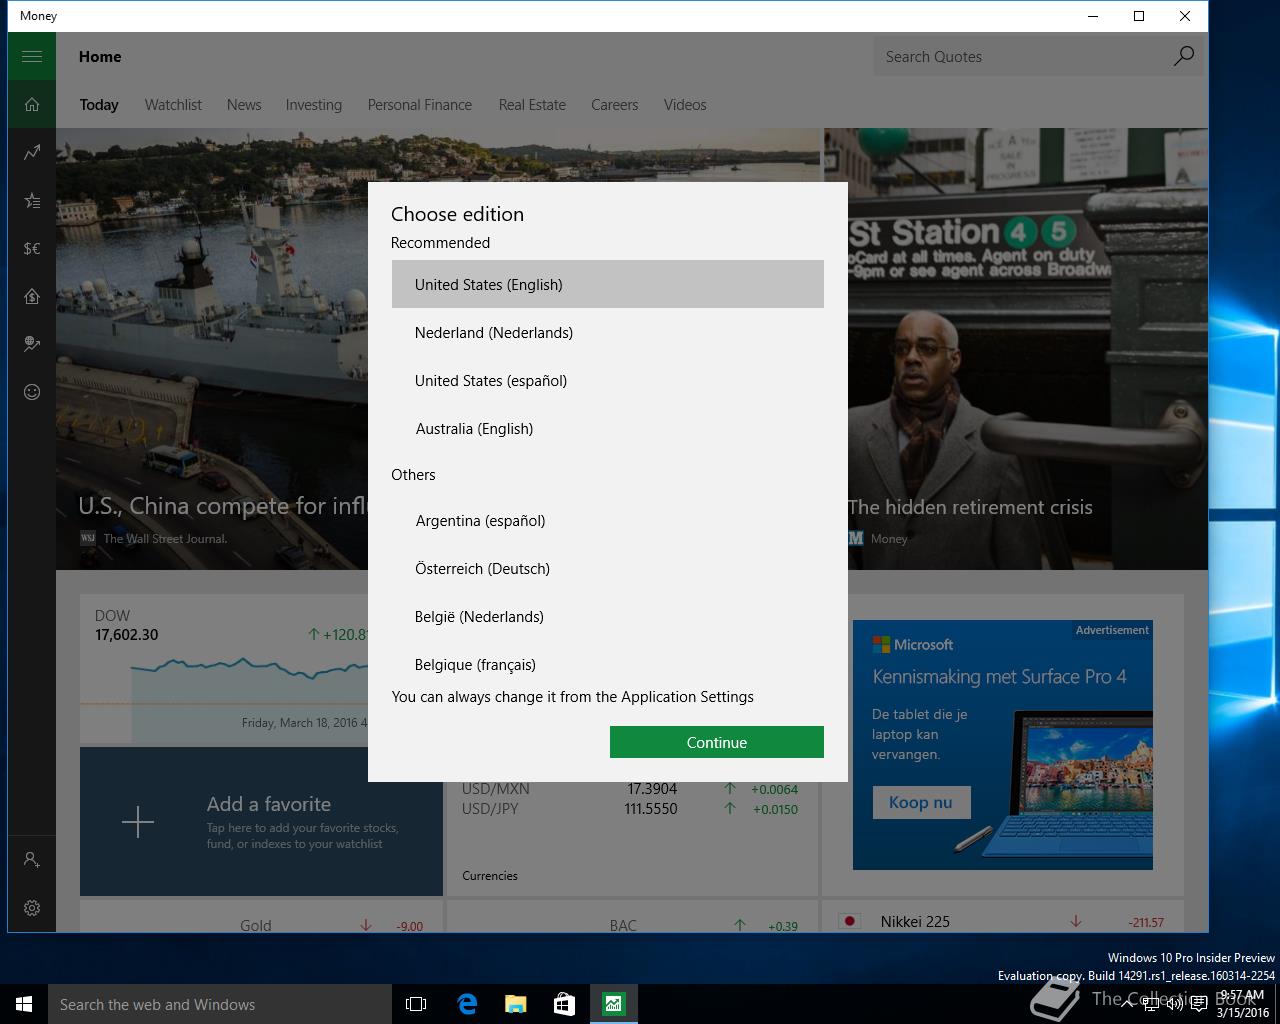Viewport: 1280px width, 1024px height.
Task: Select Österreich (Deutsch) edition
Action: [608, 568]
